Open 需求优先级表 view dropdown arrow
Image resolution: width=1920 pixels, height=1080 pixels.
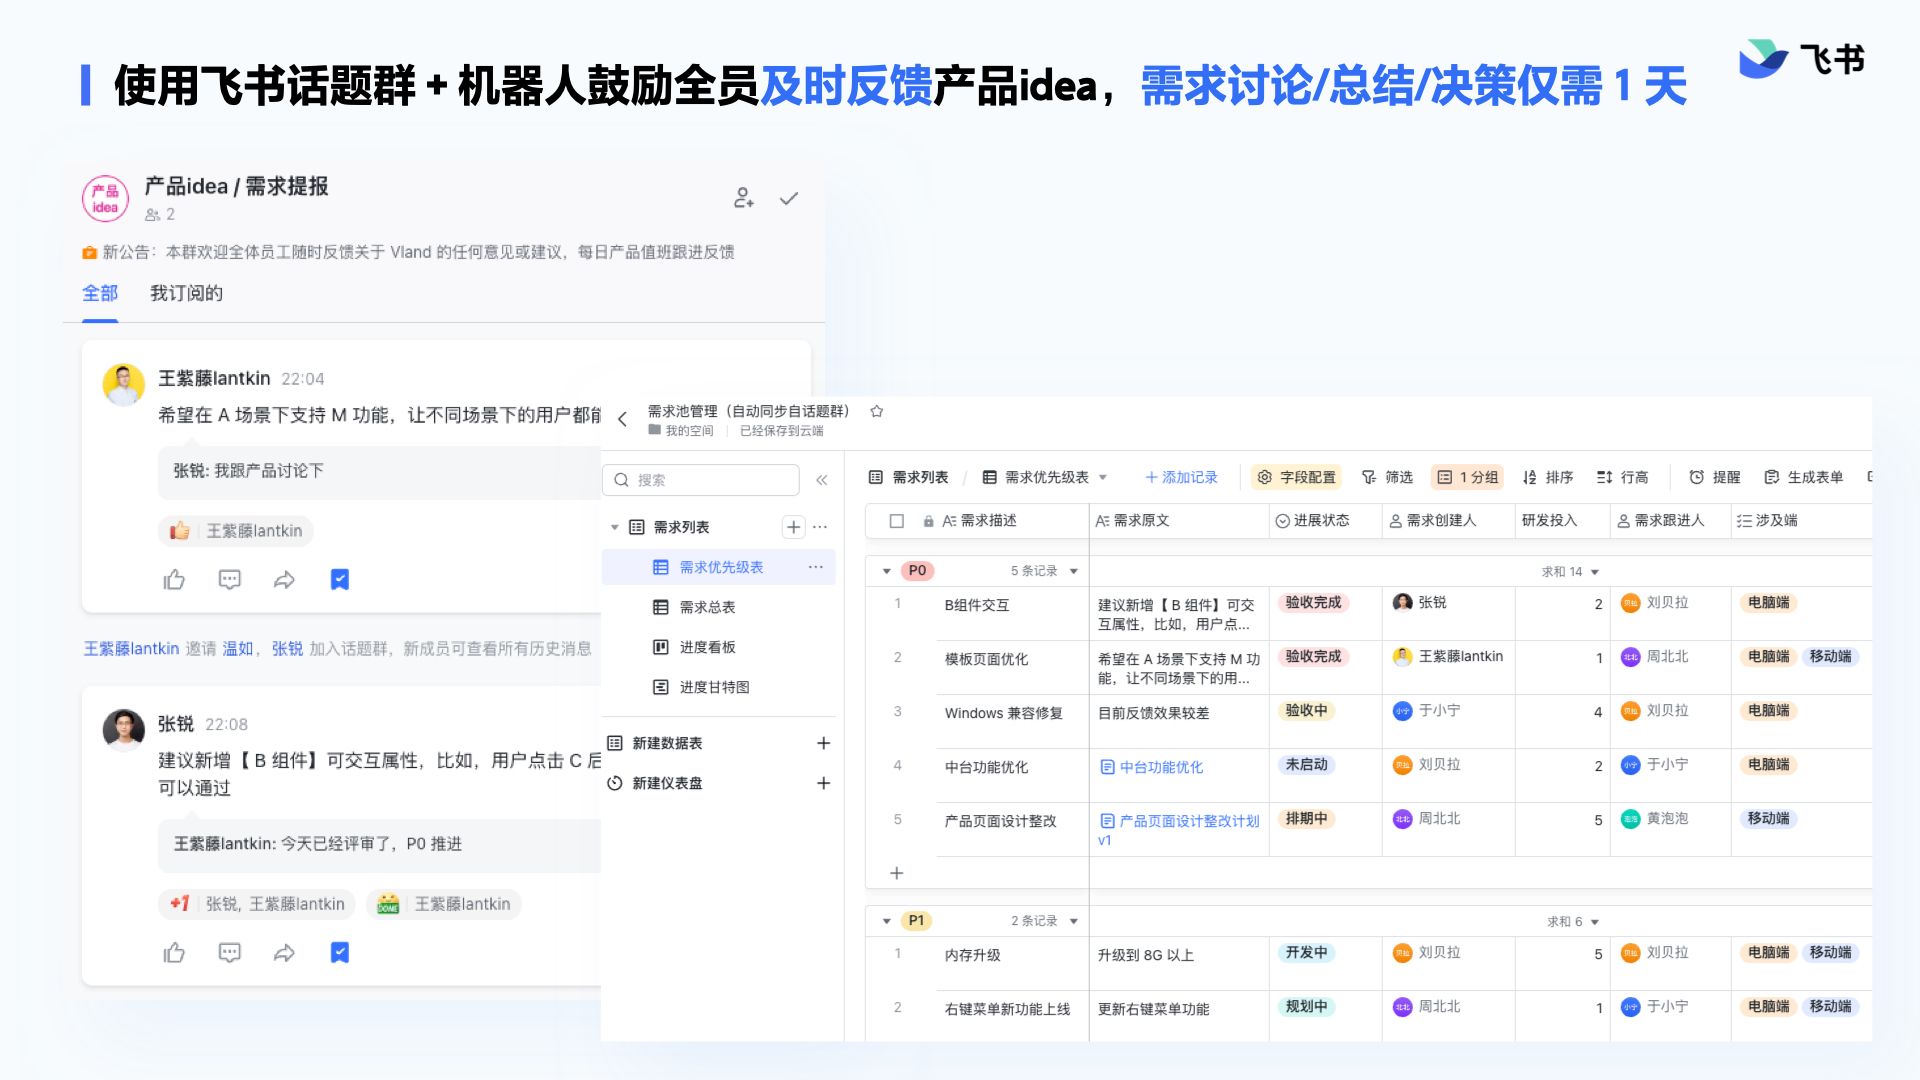click(x=1103, y=477)
